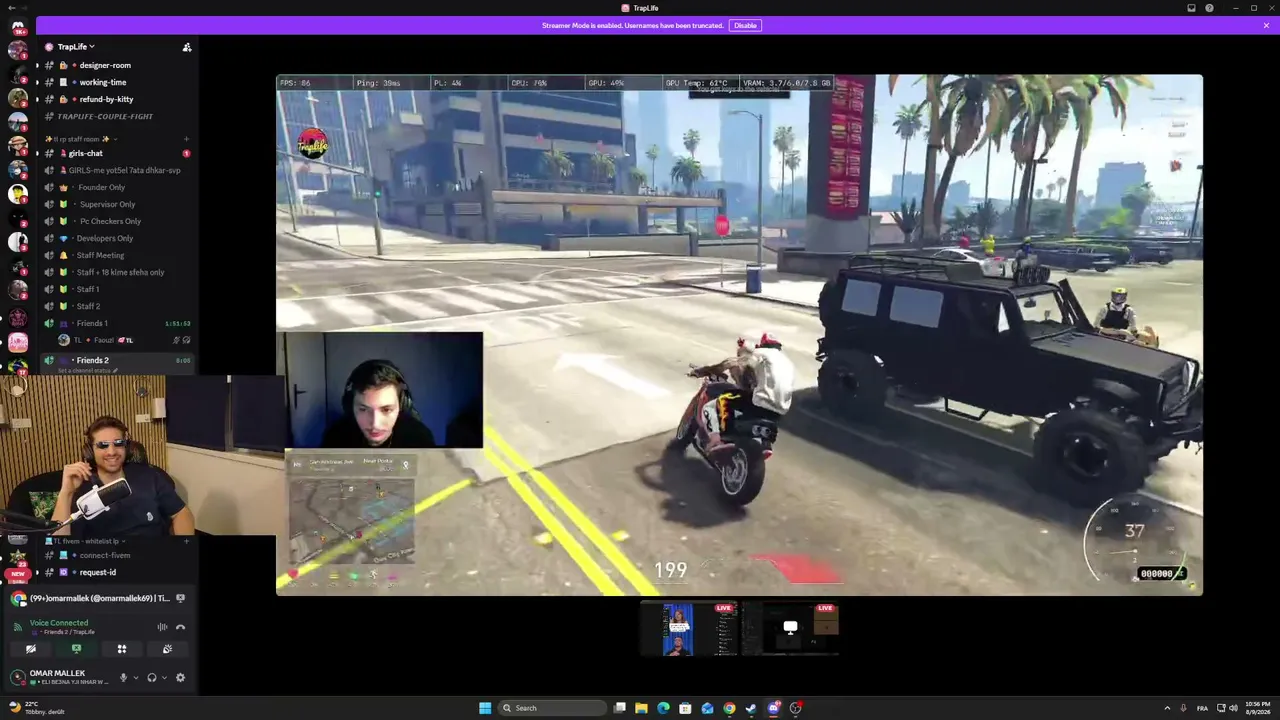Open Discord help icon in title bar
Image resolution: width=1280 pixels, height=720 pixels.
point(1209,8)
